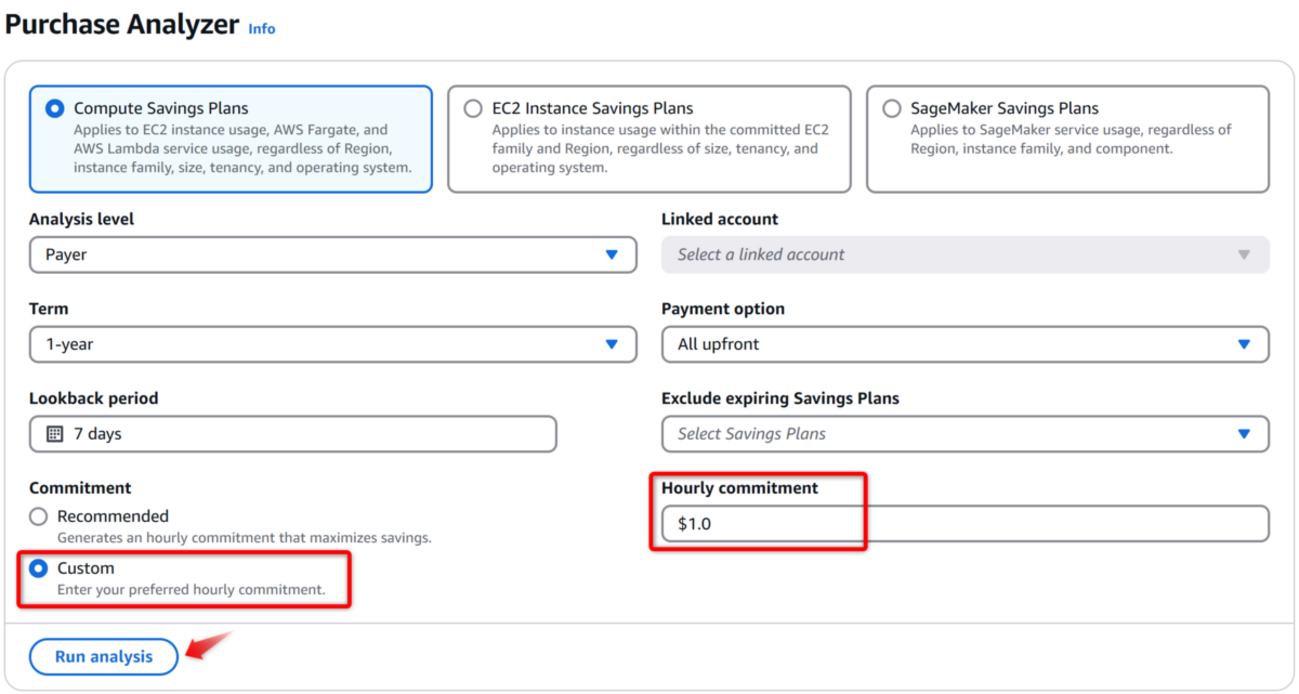Click the Exclude expiring Savings Plans arrow
Image resolution: width=1299 pixels, height=694 pixels.
pos(1244,434)
